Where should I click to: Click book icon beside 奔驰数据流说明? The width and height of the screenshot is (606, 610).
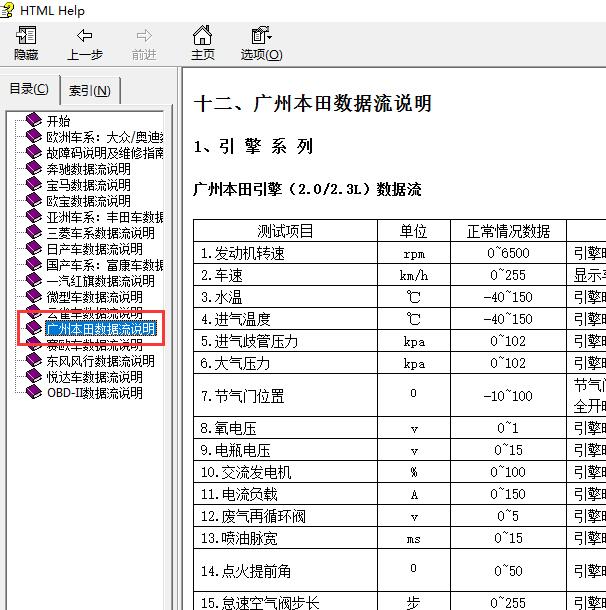pyautogui.click(x=34, y=168)
